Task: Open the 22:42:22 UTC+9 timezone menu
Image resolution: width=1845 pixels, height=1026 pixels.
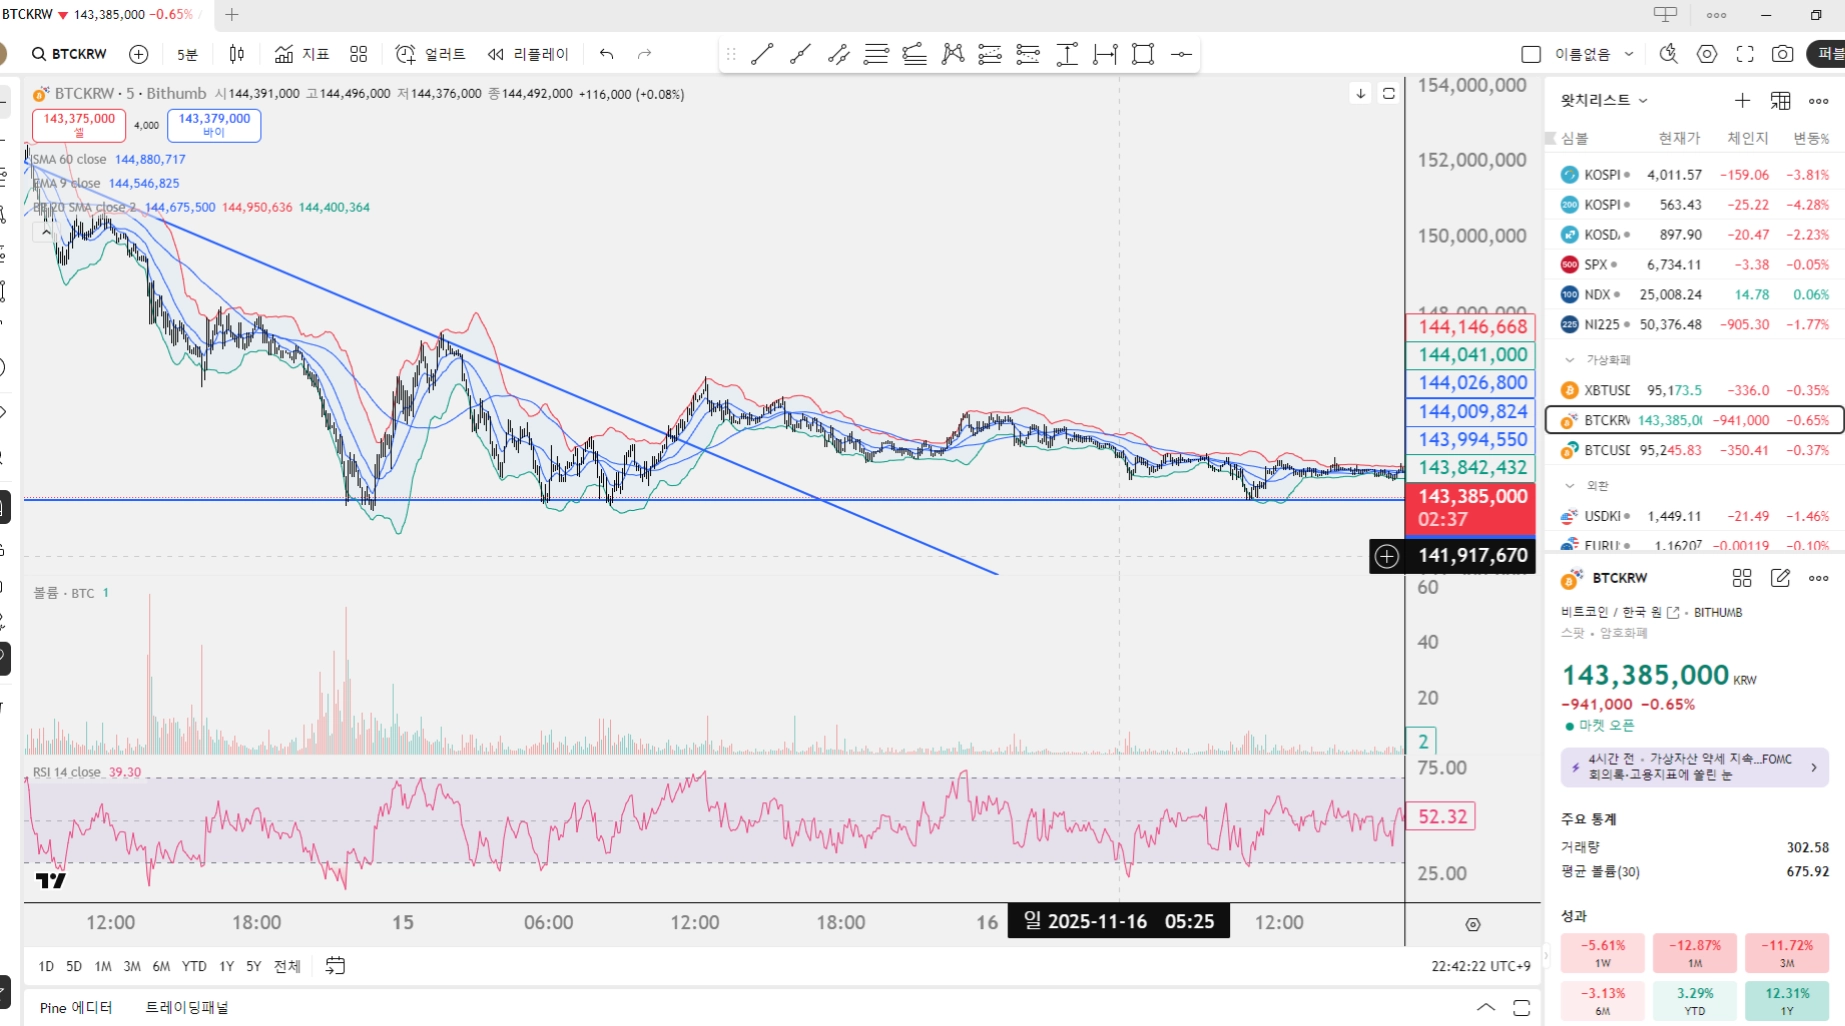Action: tap(1481, 966)
